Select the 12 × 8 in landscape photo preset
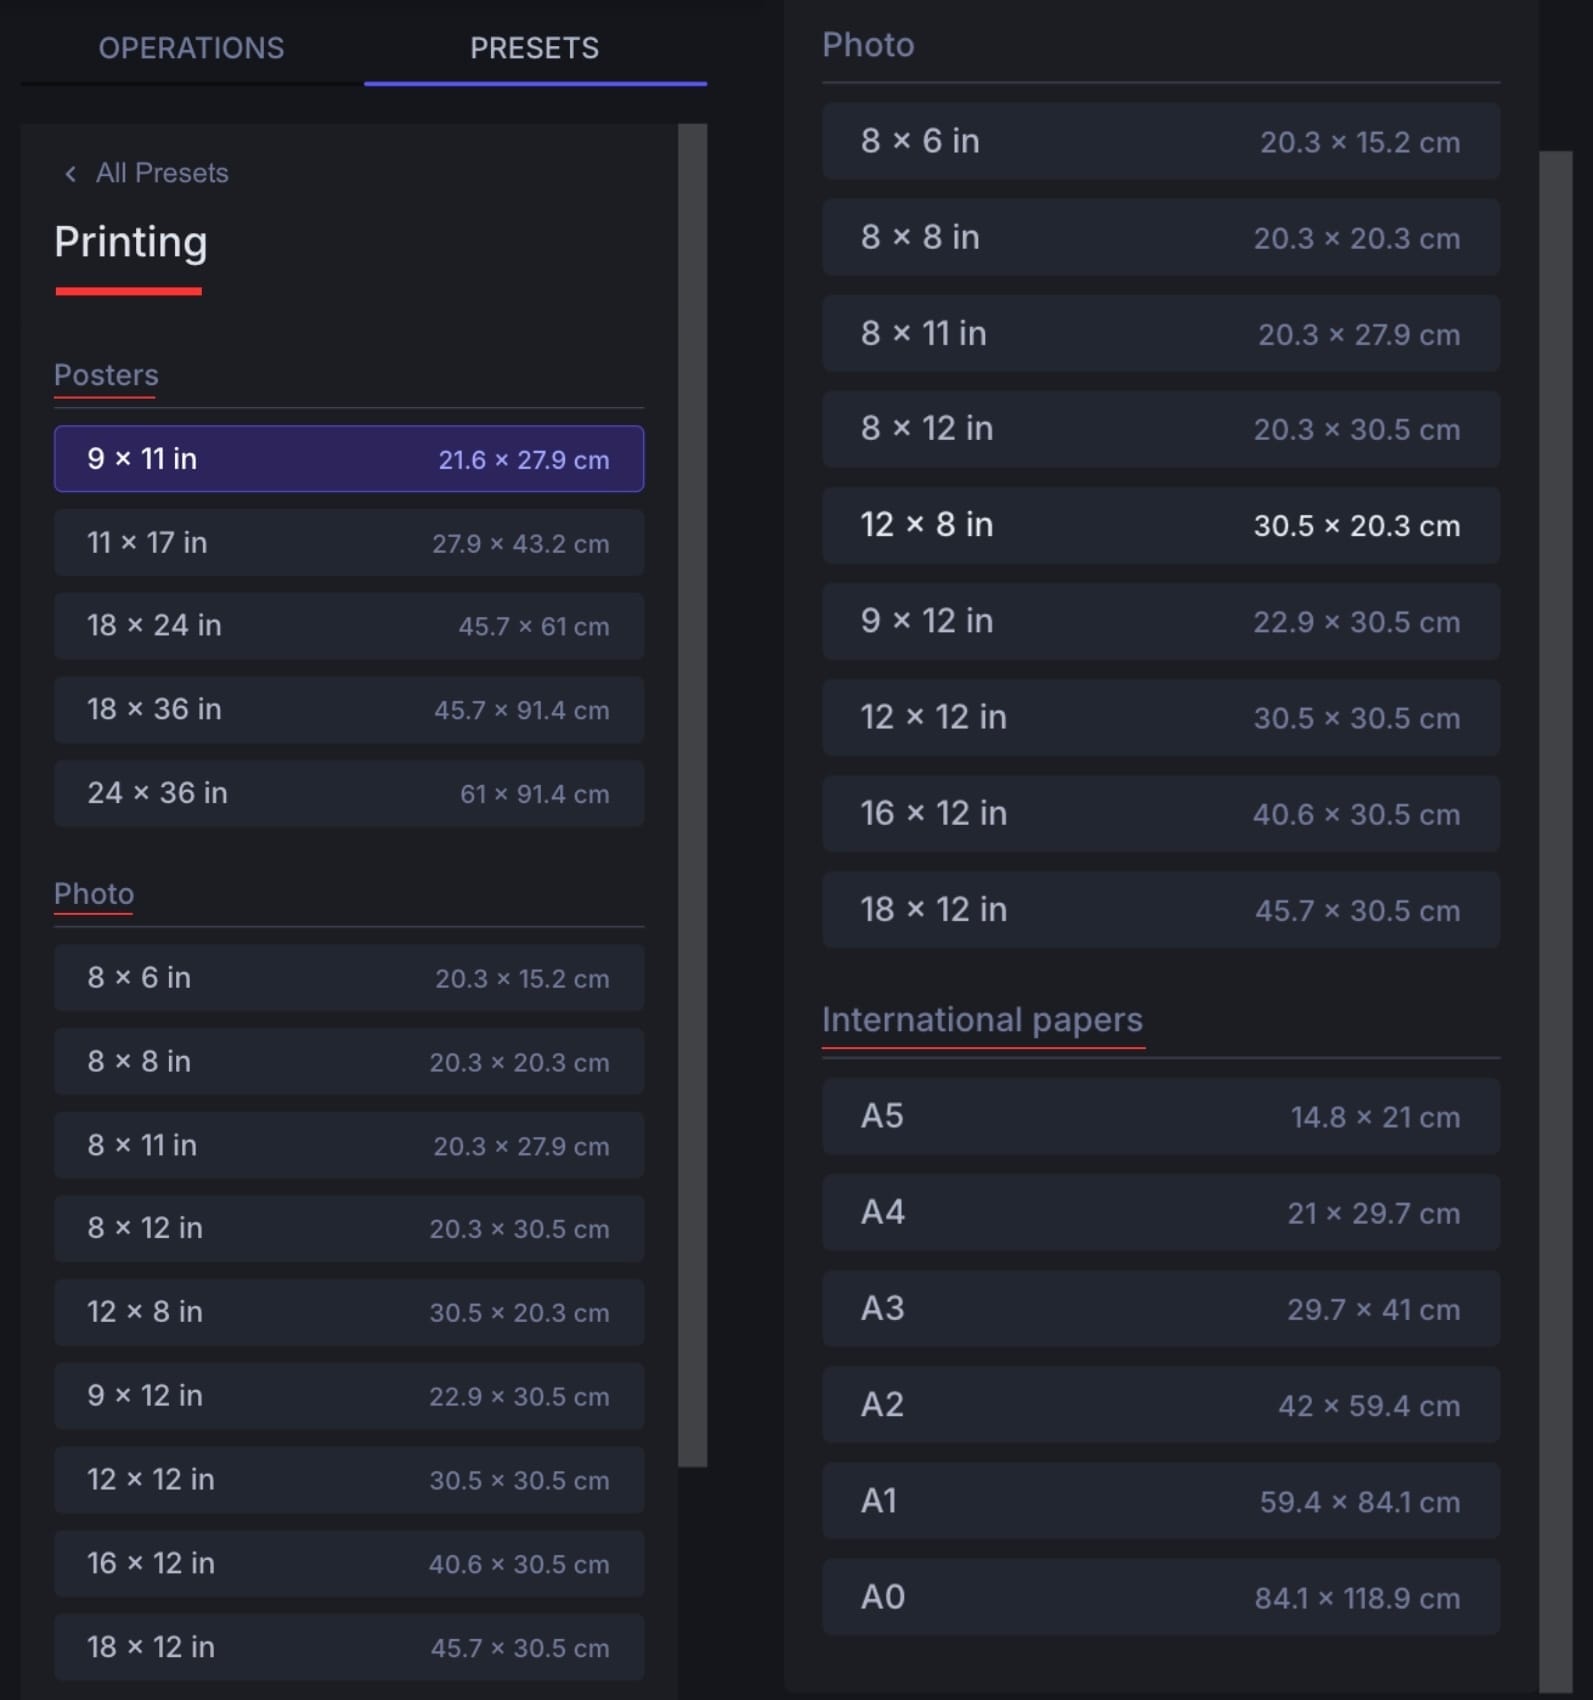 coord(349,1312)
